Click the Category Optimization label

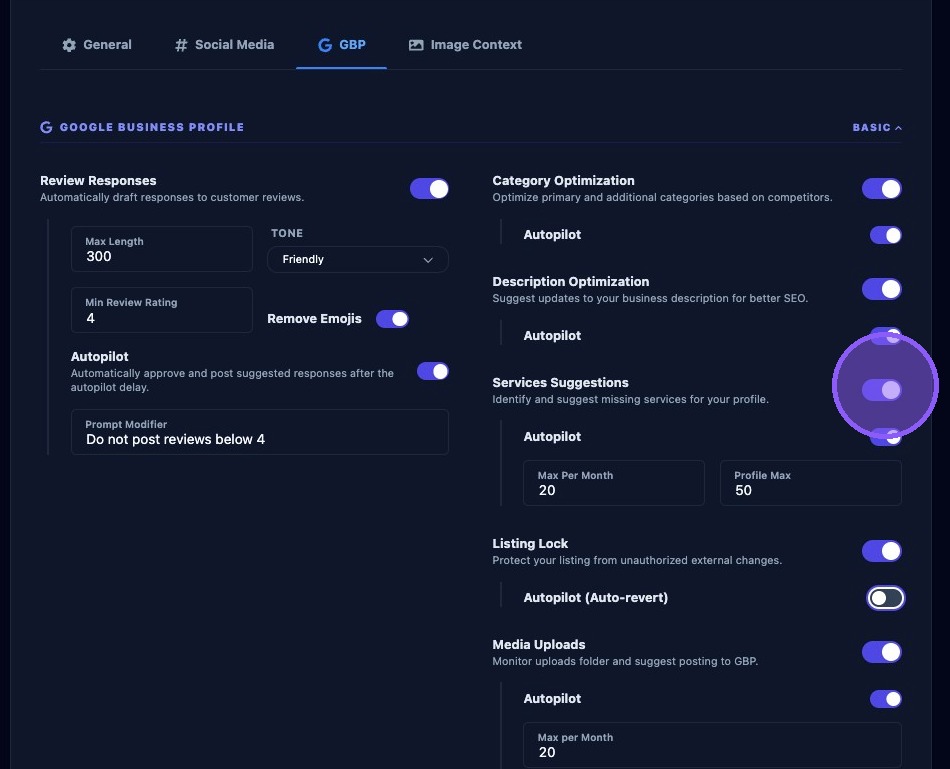point(563,181)
